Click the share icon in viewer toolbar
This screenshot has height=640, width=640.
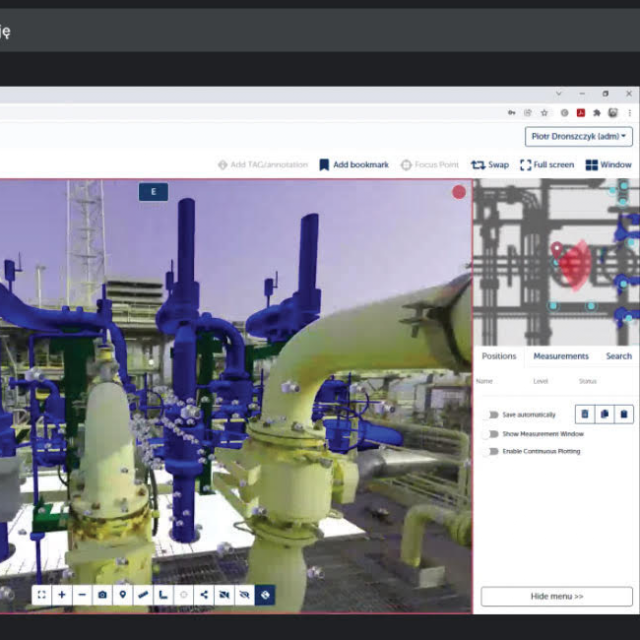coord(204,595)
